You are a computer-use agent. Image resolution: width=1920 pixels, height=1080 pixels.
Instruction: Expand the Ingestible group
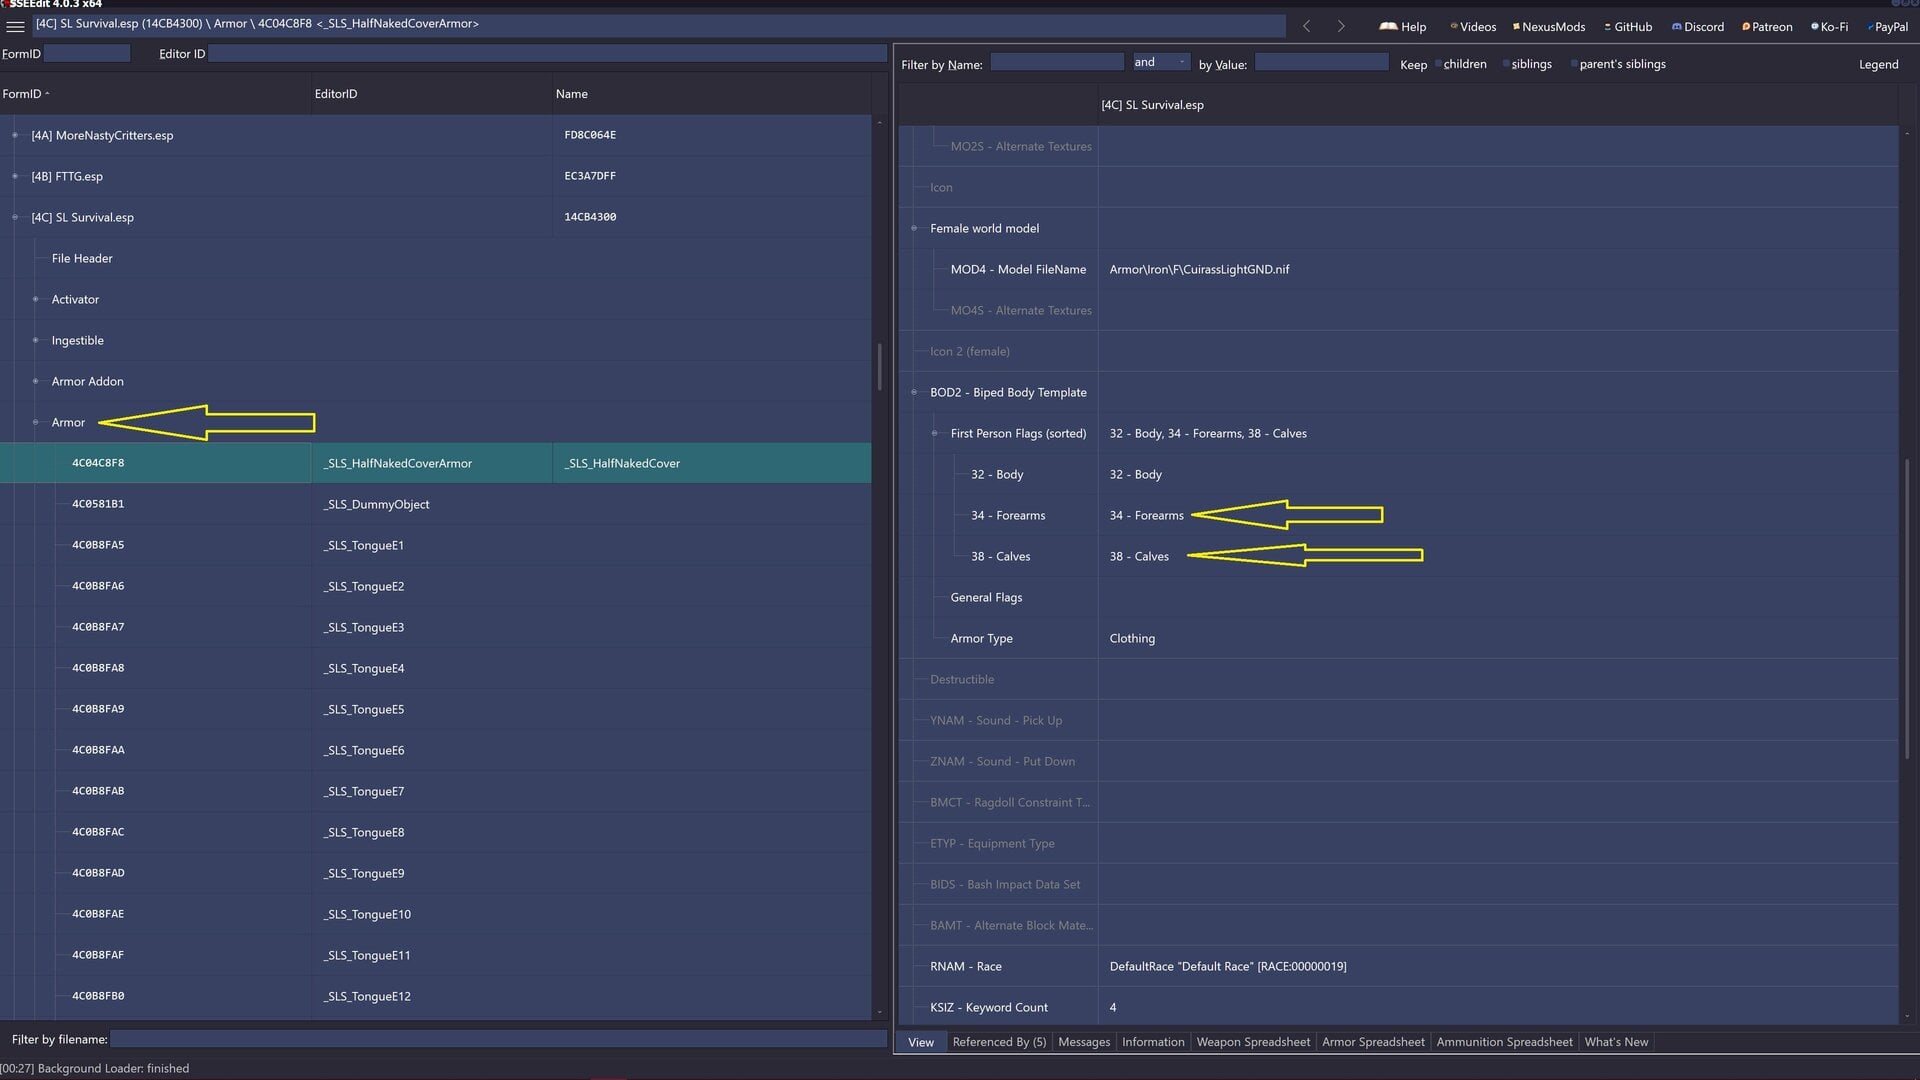coord(35,340)
